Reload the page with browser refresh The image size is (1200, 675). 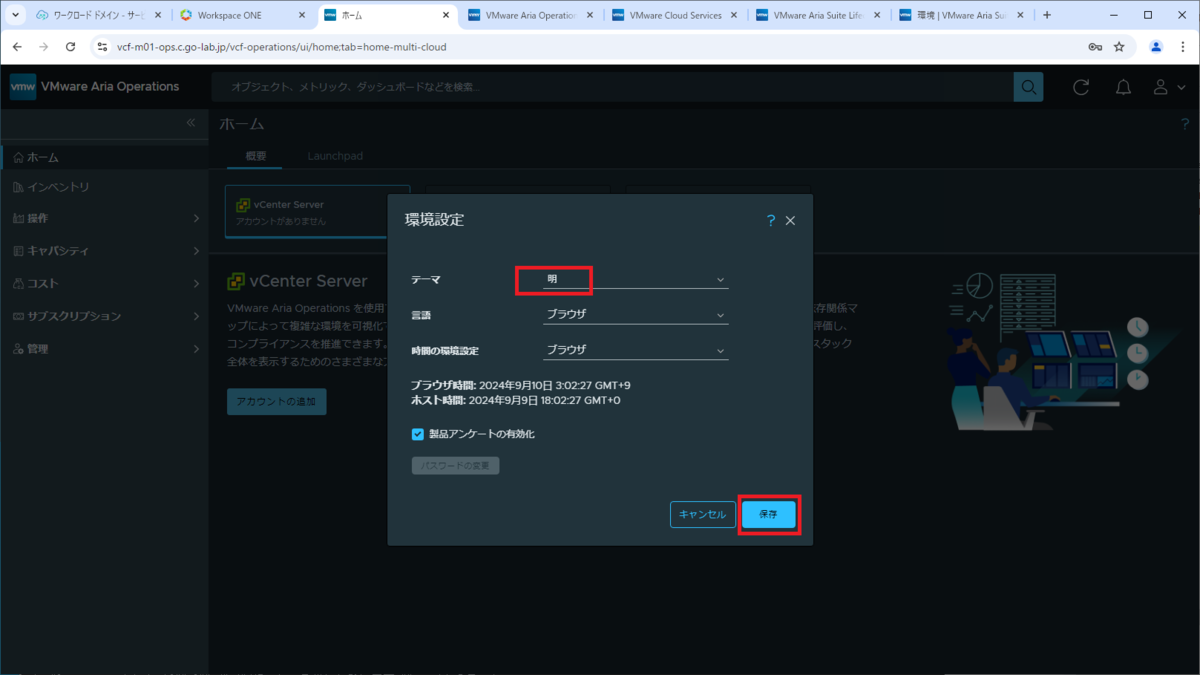click(70, 47)
